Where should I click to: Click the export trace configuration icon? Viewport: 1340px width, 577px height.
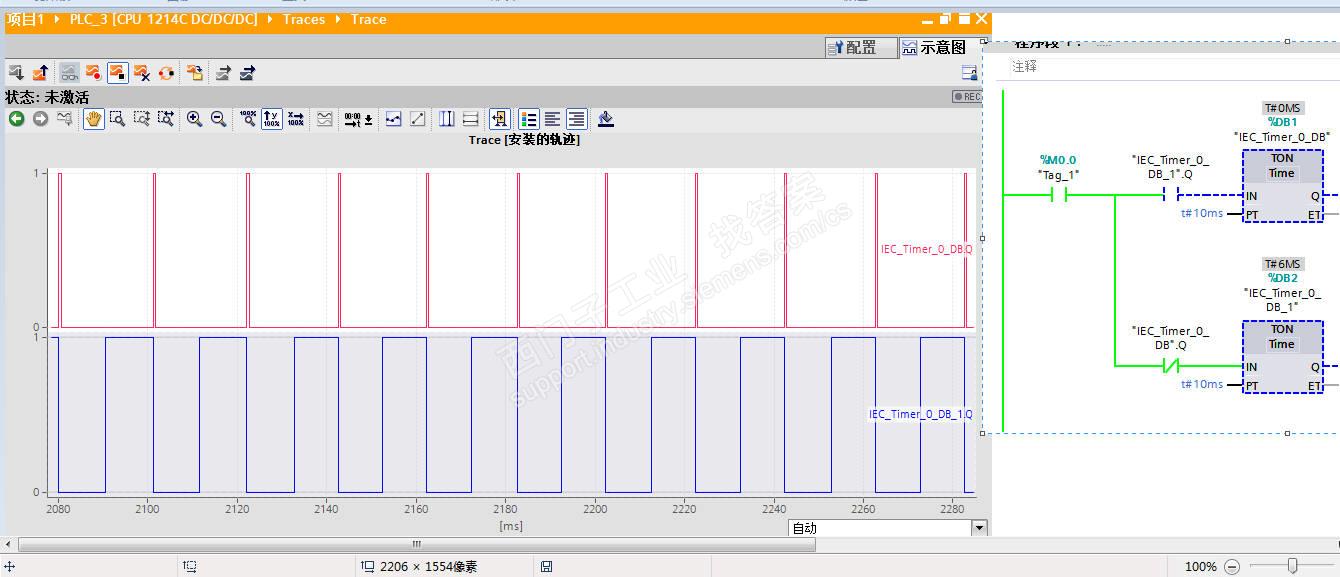pyautogui.click(x=223, y=72)
